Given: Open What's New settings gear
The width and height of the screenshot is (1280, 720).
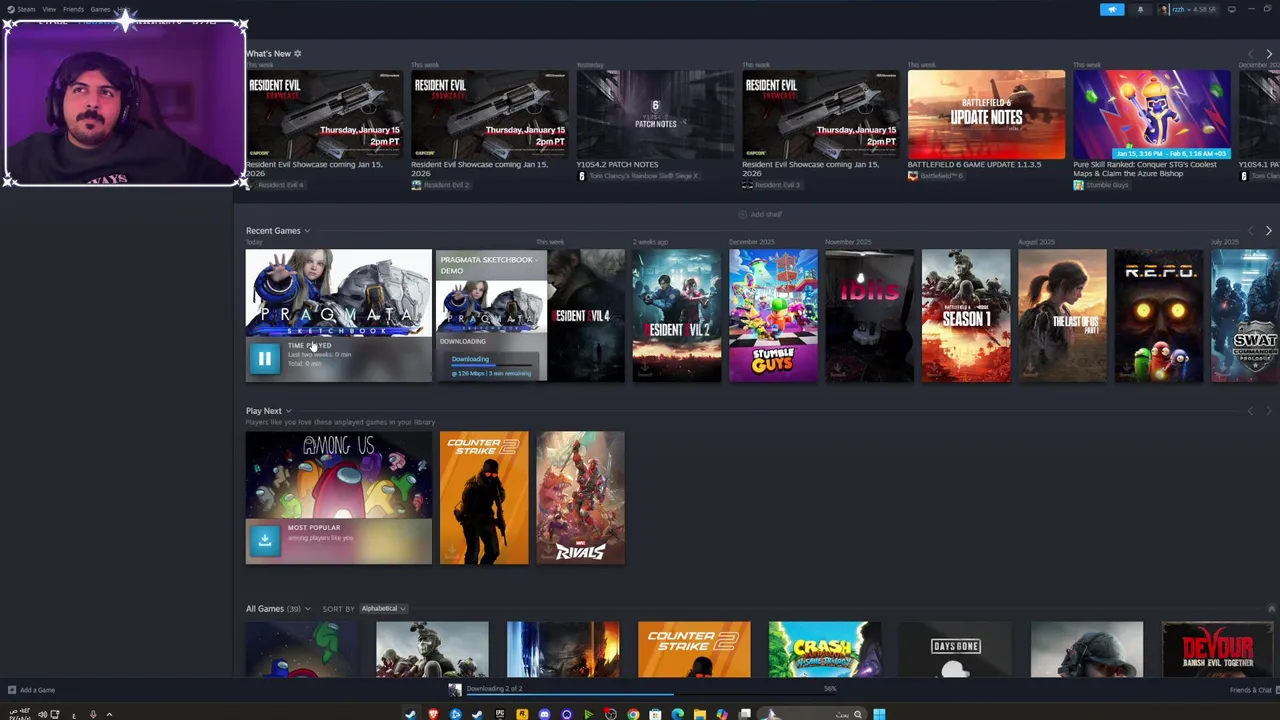Looking at the screenshot, I should point(297,54).
